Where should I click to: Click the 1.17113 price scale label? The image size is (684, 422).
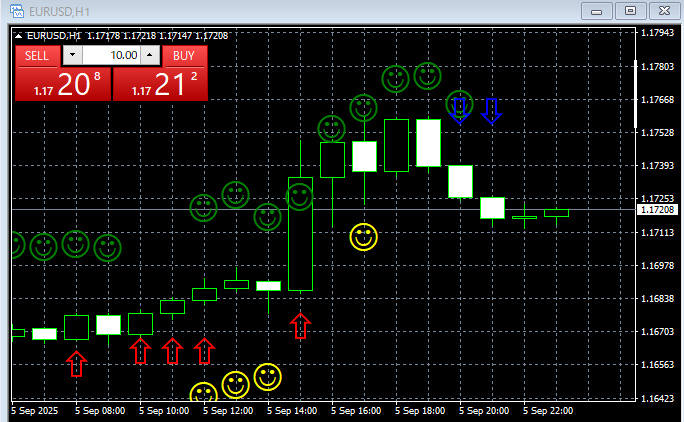657,233
